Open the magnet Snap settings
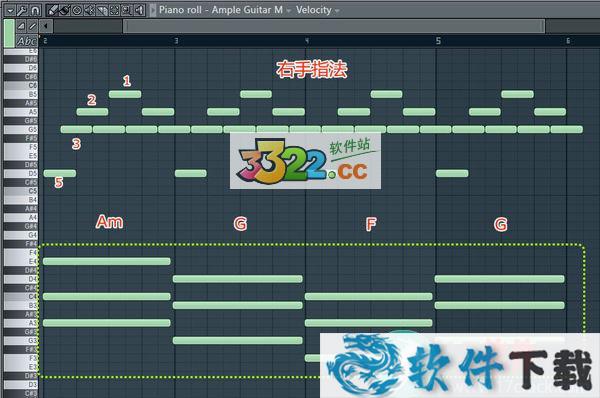The height and width of the screenshot is (398, 600). [35, 10]
